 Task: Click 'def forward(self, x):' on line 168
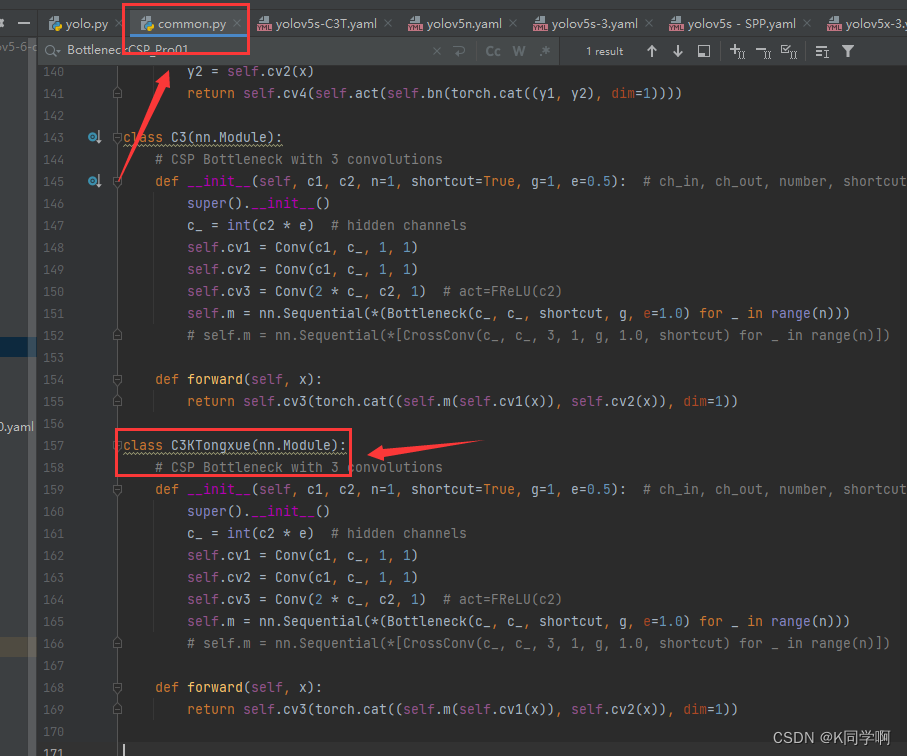tap(238, 687)
